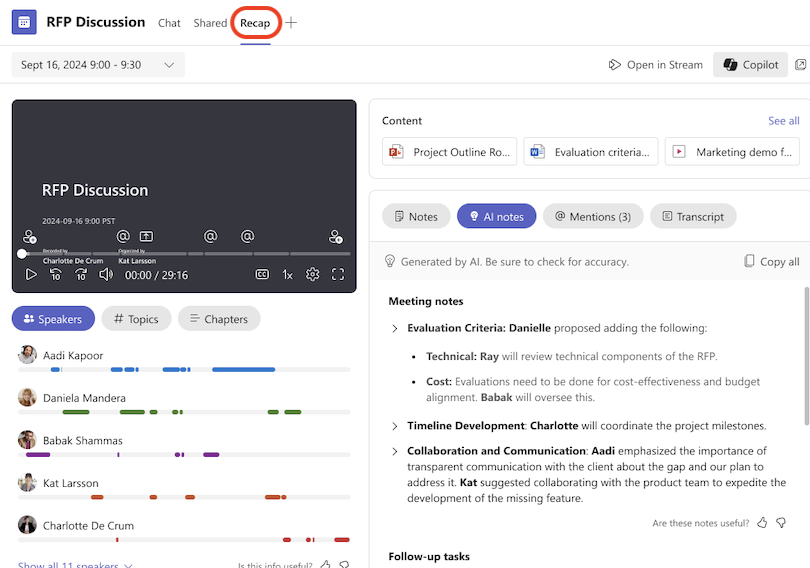Open the Copilot panel
The image size is (810, 568).
[x=750, y=65]
